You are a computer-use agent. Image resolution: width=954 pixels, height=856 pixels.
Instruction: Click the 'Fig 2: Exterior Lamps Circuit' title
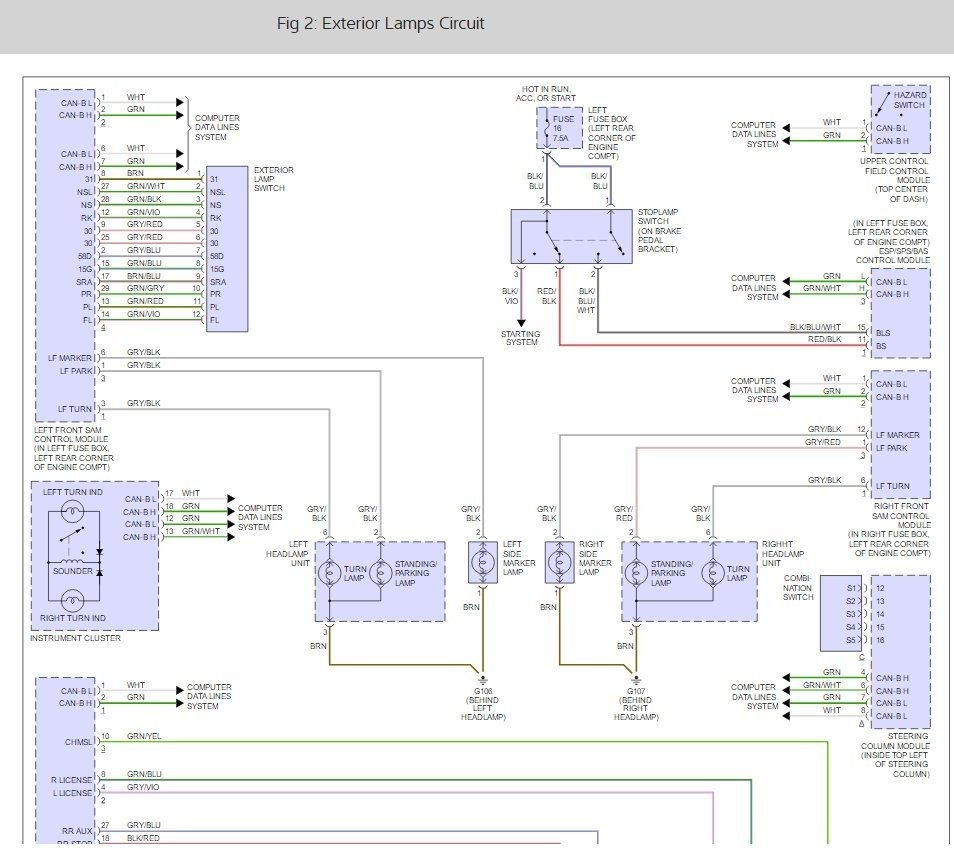point(381,24)
